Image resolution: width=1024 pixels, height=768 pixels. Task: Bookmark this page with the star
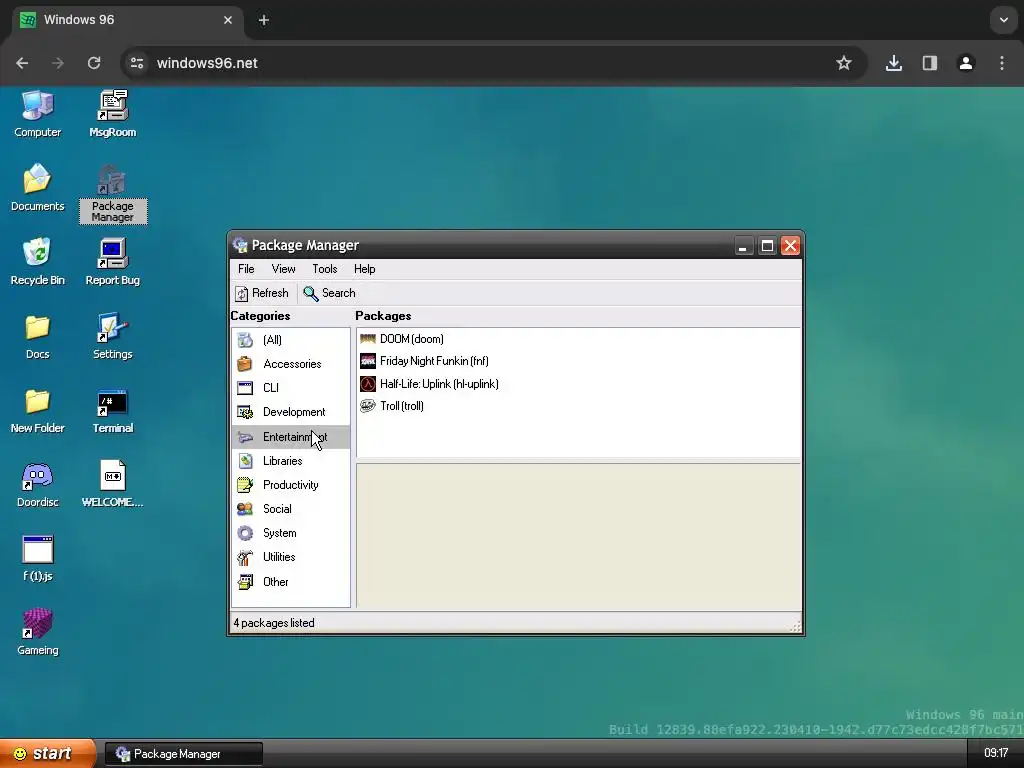click(844, 63)
